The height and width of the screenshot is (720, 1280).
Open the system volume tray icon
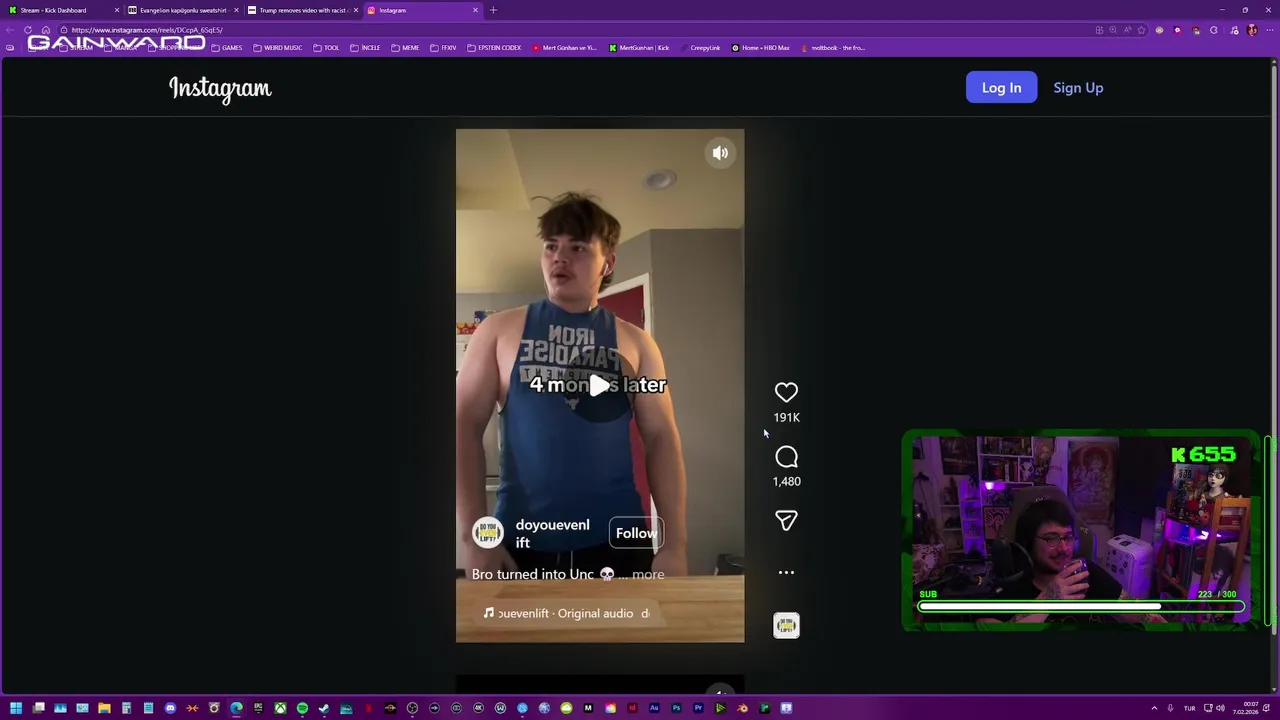coord(1220,708)
